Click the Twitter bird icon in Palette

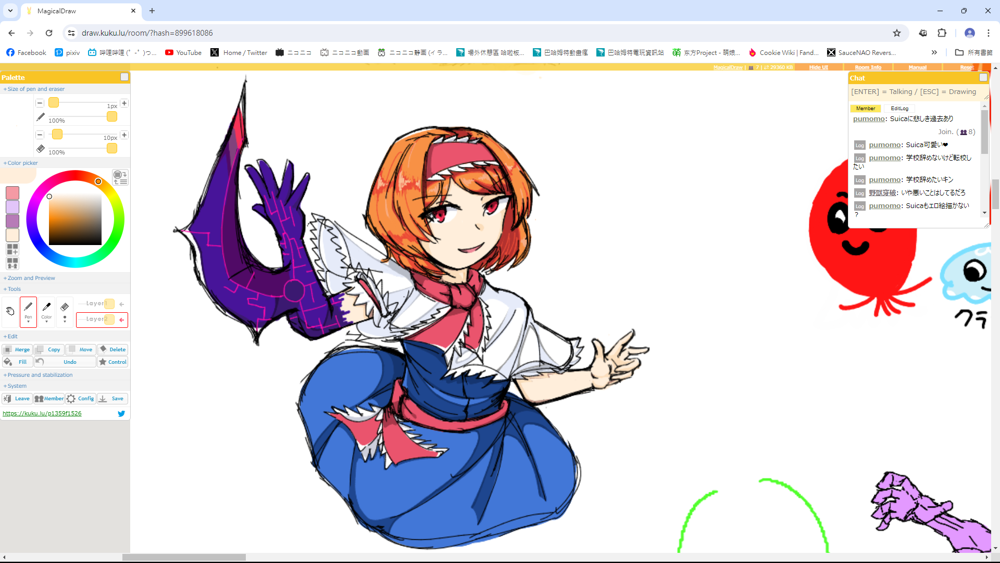tap(121, 414)
